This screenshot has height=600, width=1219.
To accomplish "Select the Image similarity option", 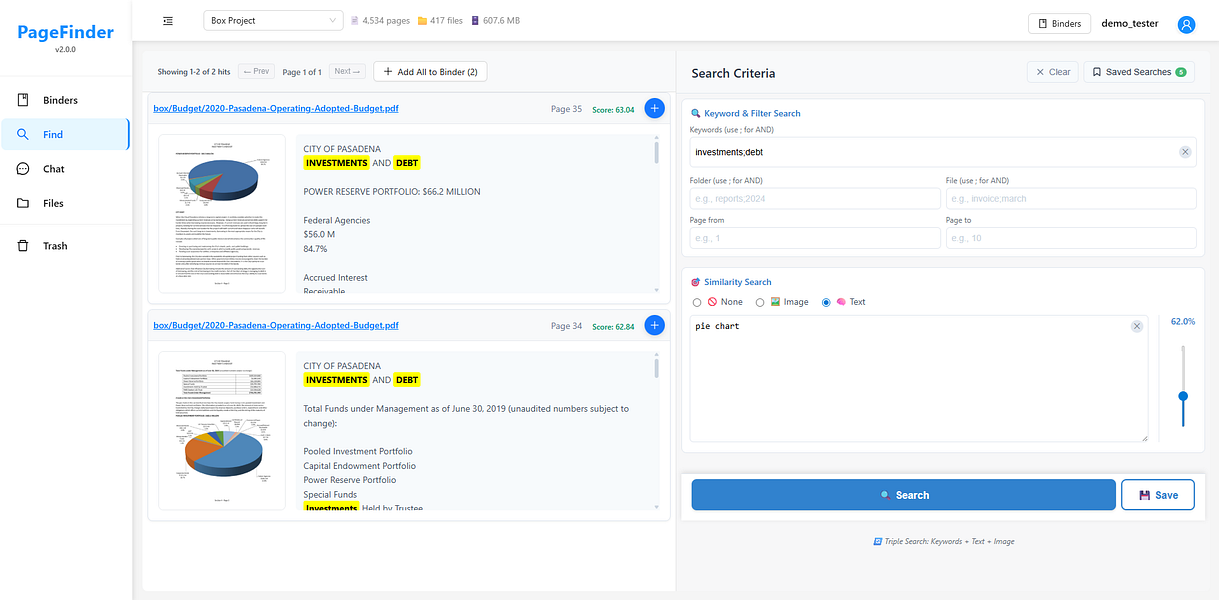I will 760,302.
